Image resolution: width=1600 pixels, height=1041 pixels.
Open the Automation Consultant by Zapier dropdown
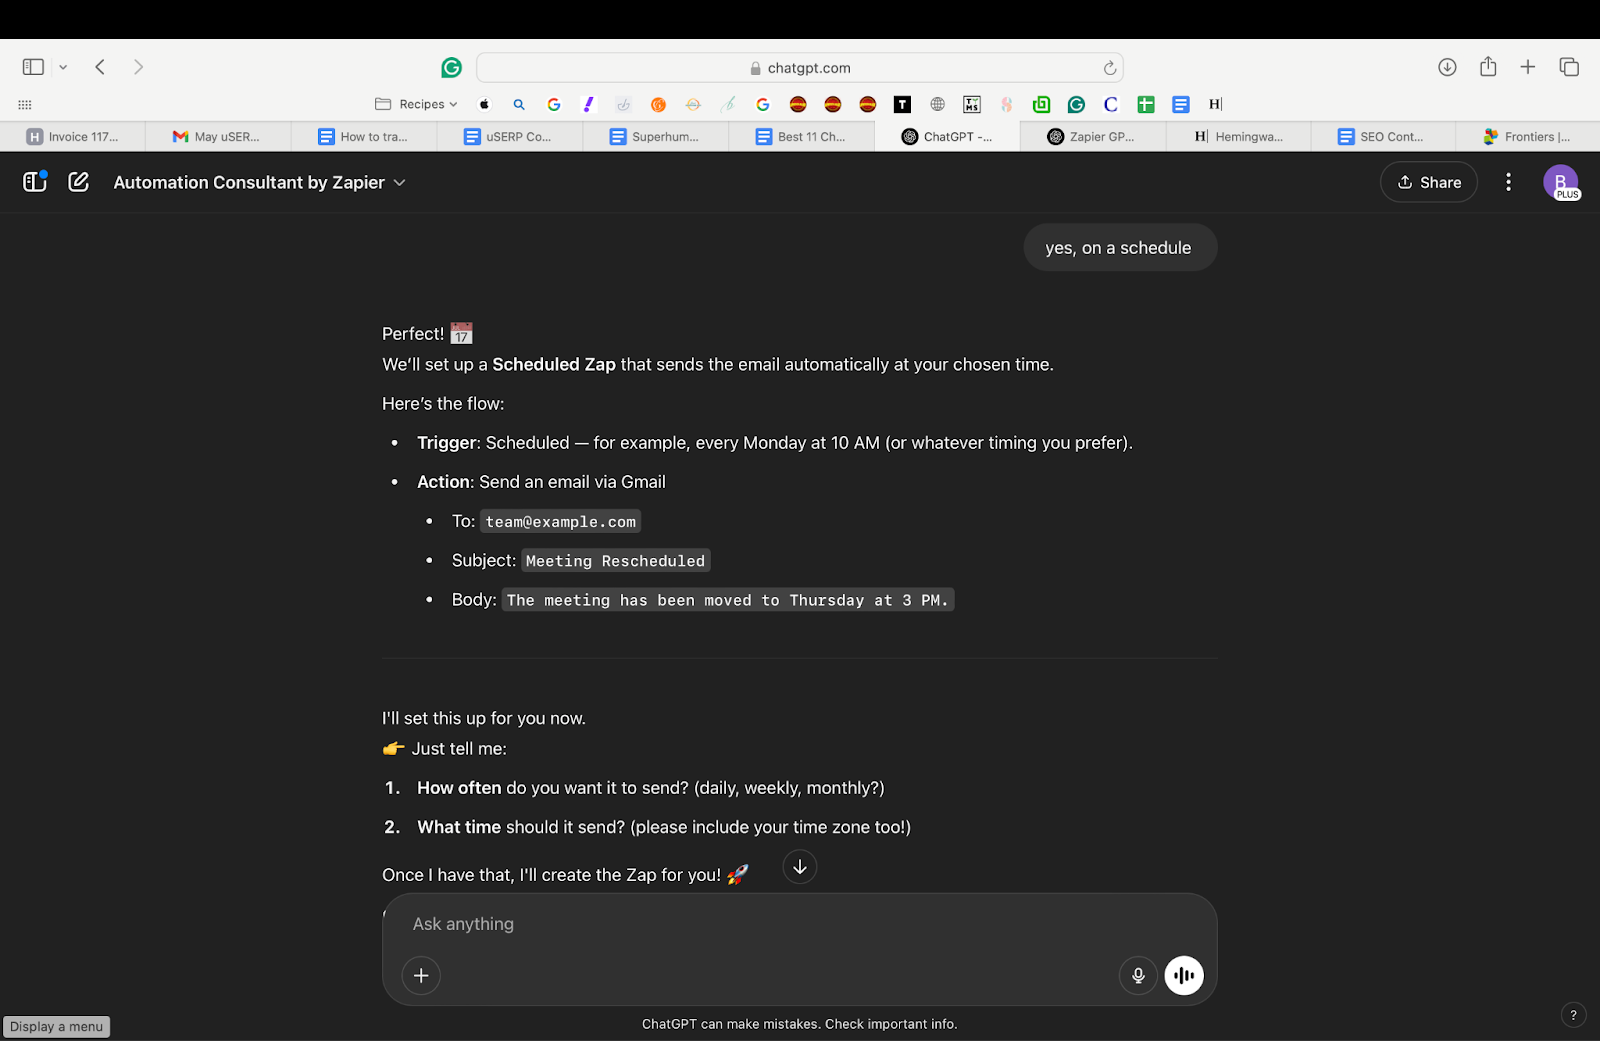click(x=259, y=182)
